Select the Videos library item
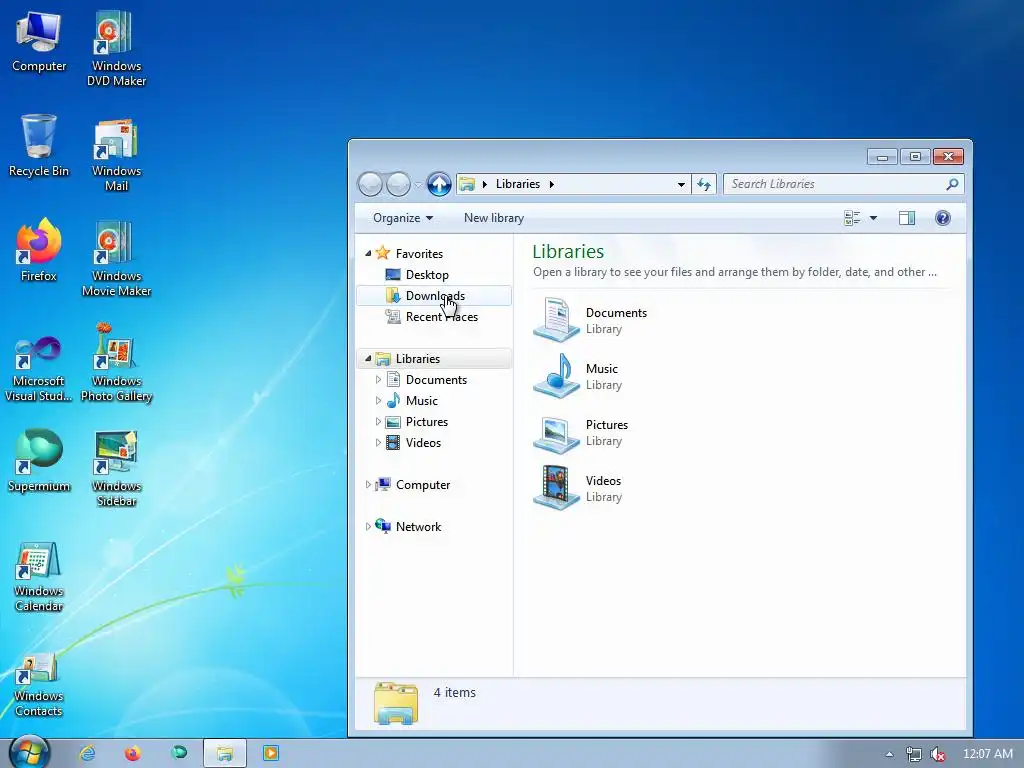1024x768 pixels. click(x=577, y=488)
